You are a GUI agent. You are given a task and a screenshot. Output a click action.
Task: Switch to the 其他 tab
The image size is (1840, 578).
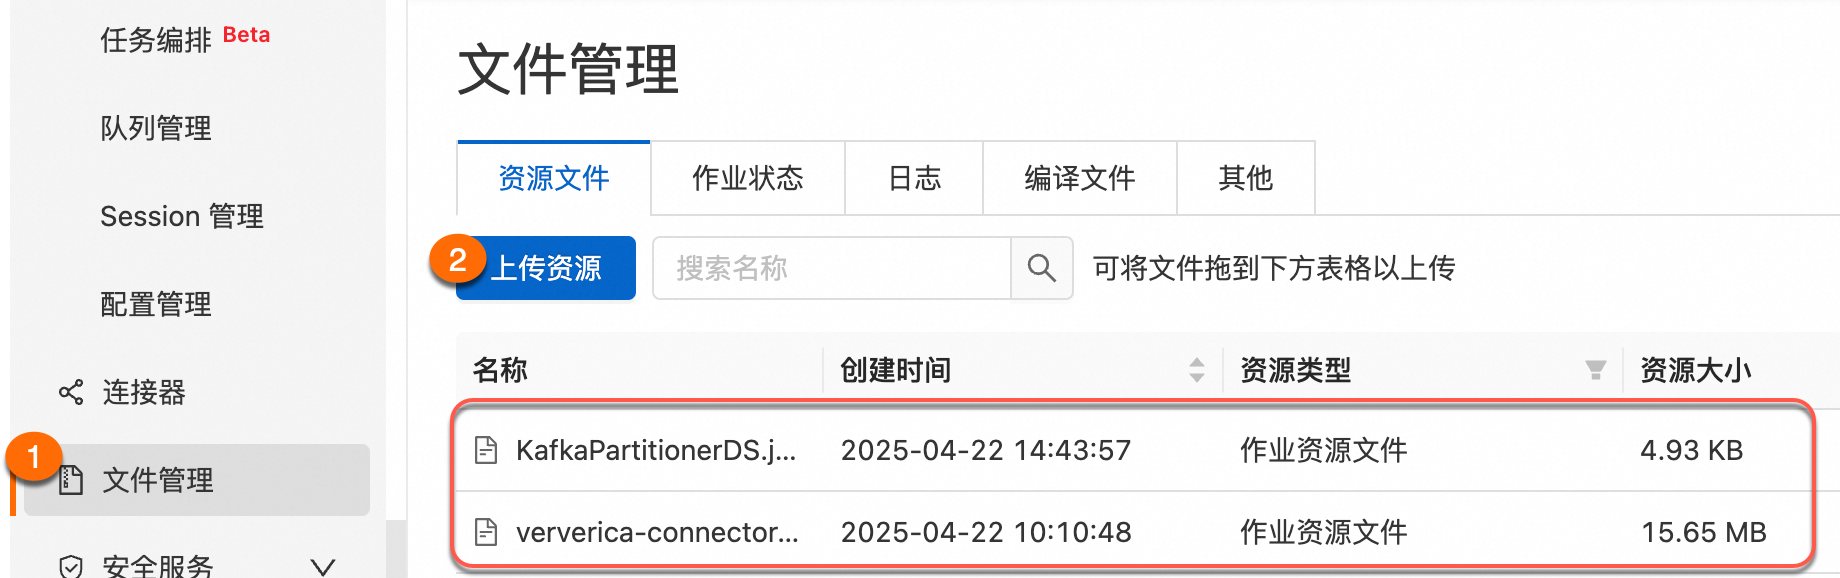[x=1245, y=178]
